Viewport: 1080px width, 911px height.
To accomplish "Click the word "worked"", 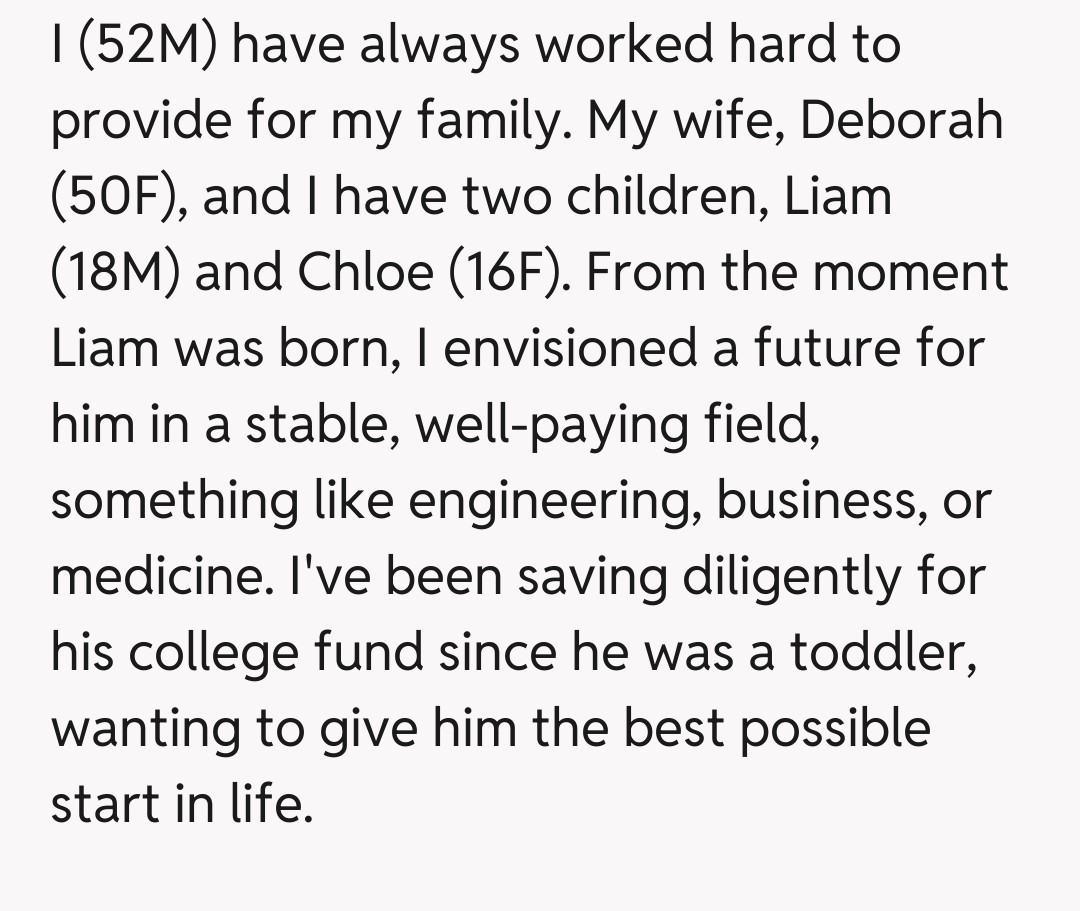I will pos(609,45).
